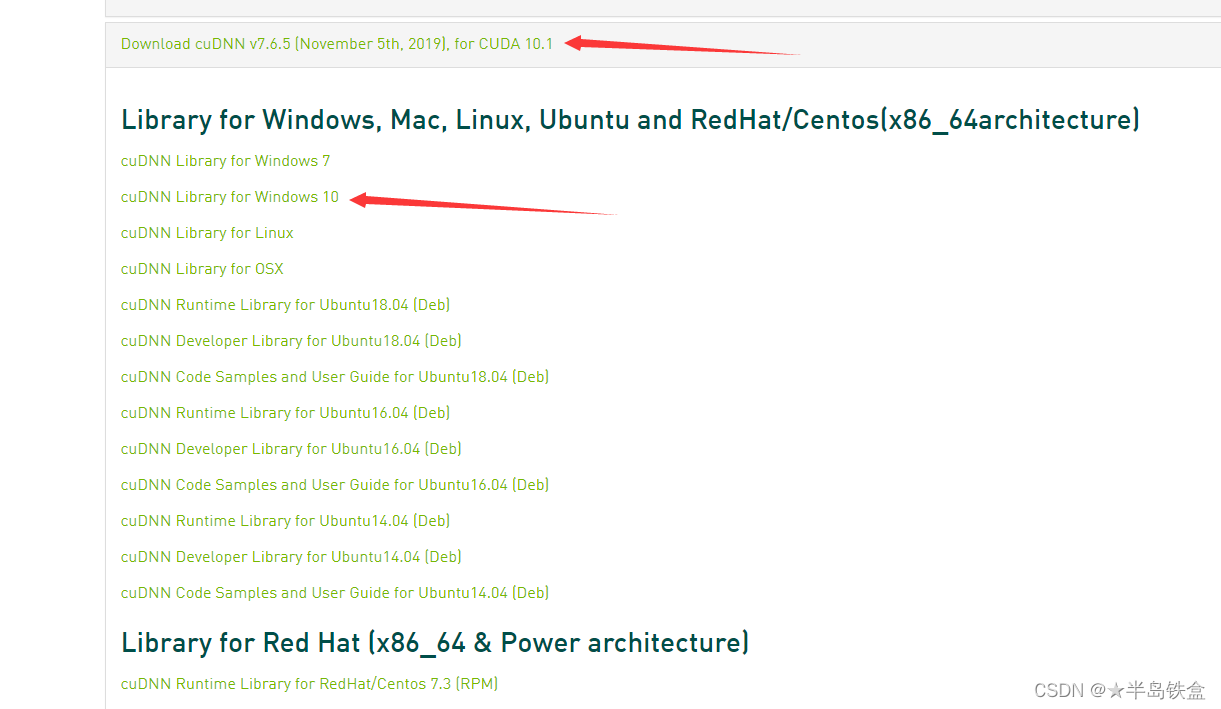Open cuDNN Library for Windows 7 link
Screen dimensions: 1221x709
225,161
